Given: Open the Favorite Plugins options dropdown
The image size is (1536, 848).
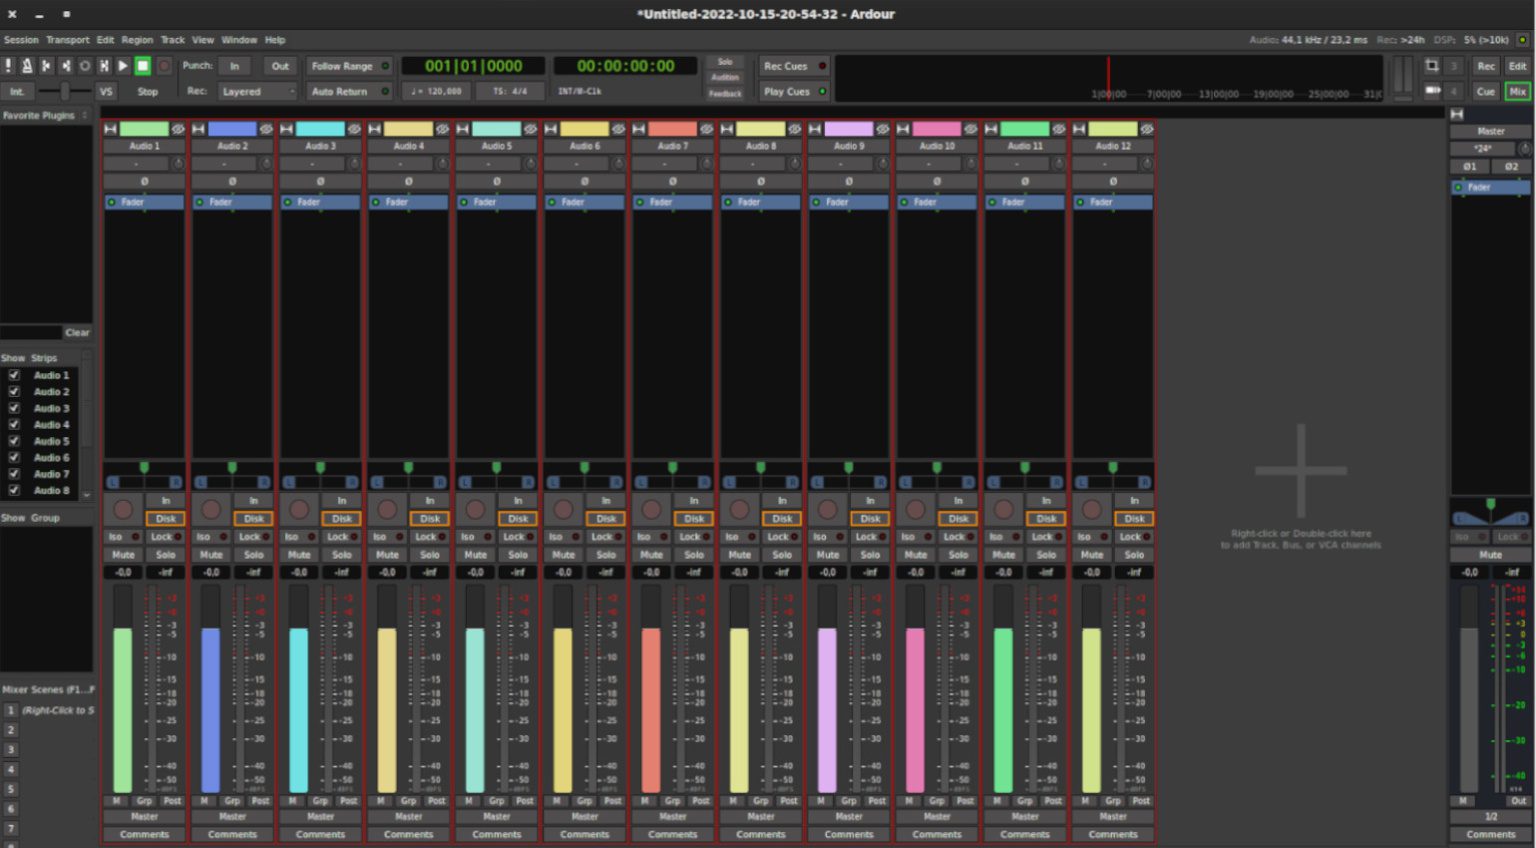Looking at the screenshot, I should (85, 115).
